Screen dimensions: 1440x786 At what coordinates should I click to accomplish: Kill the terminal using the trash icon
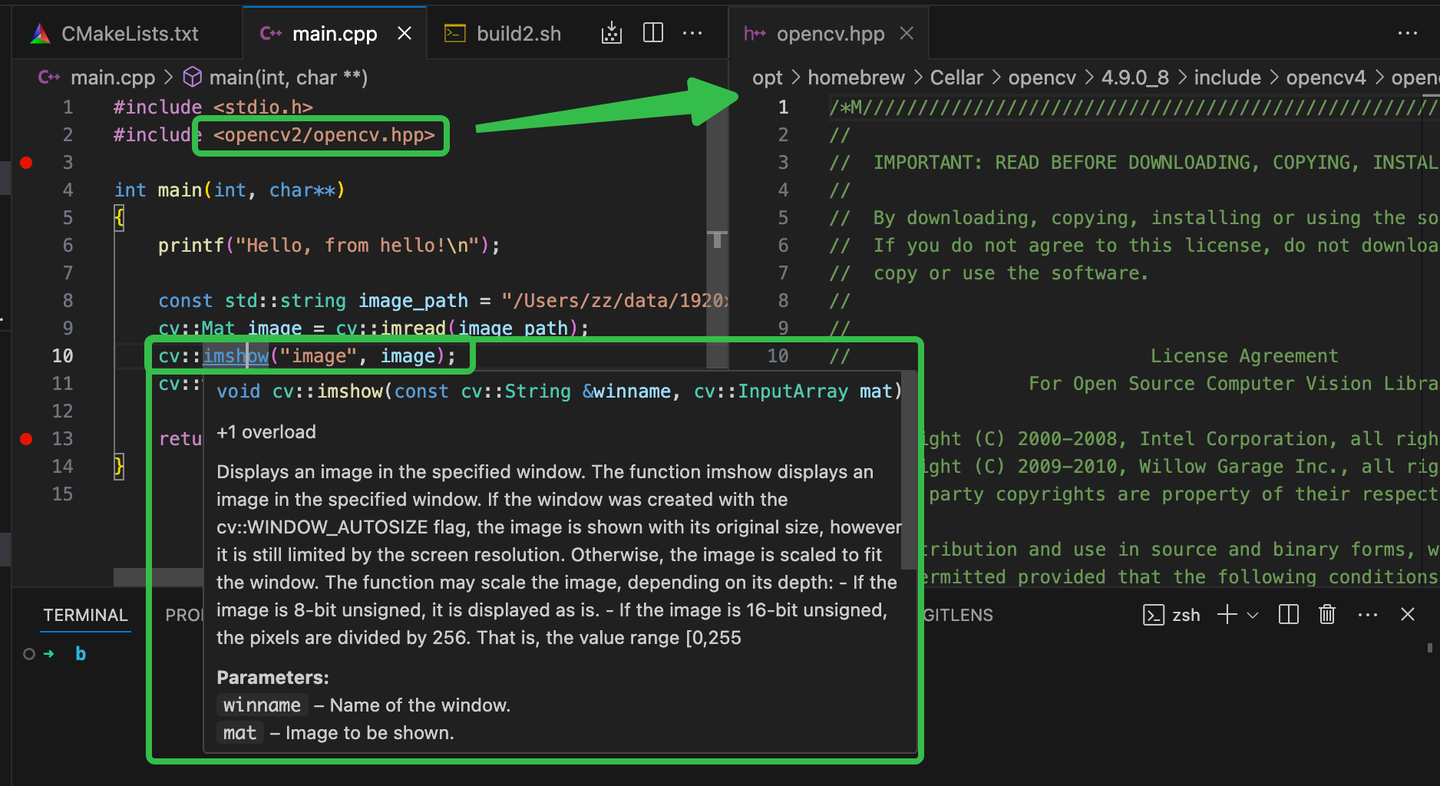point(1327,614)
